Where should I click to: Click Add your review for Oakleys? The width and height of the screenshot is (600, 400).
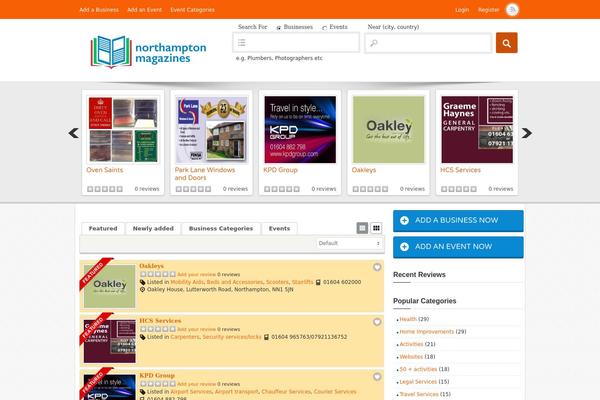coord(196,274)
